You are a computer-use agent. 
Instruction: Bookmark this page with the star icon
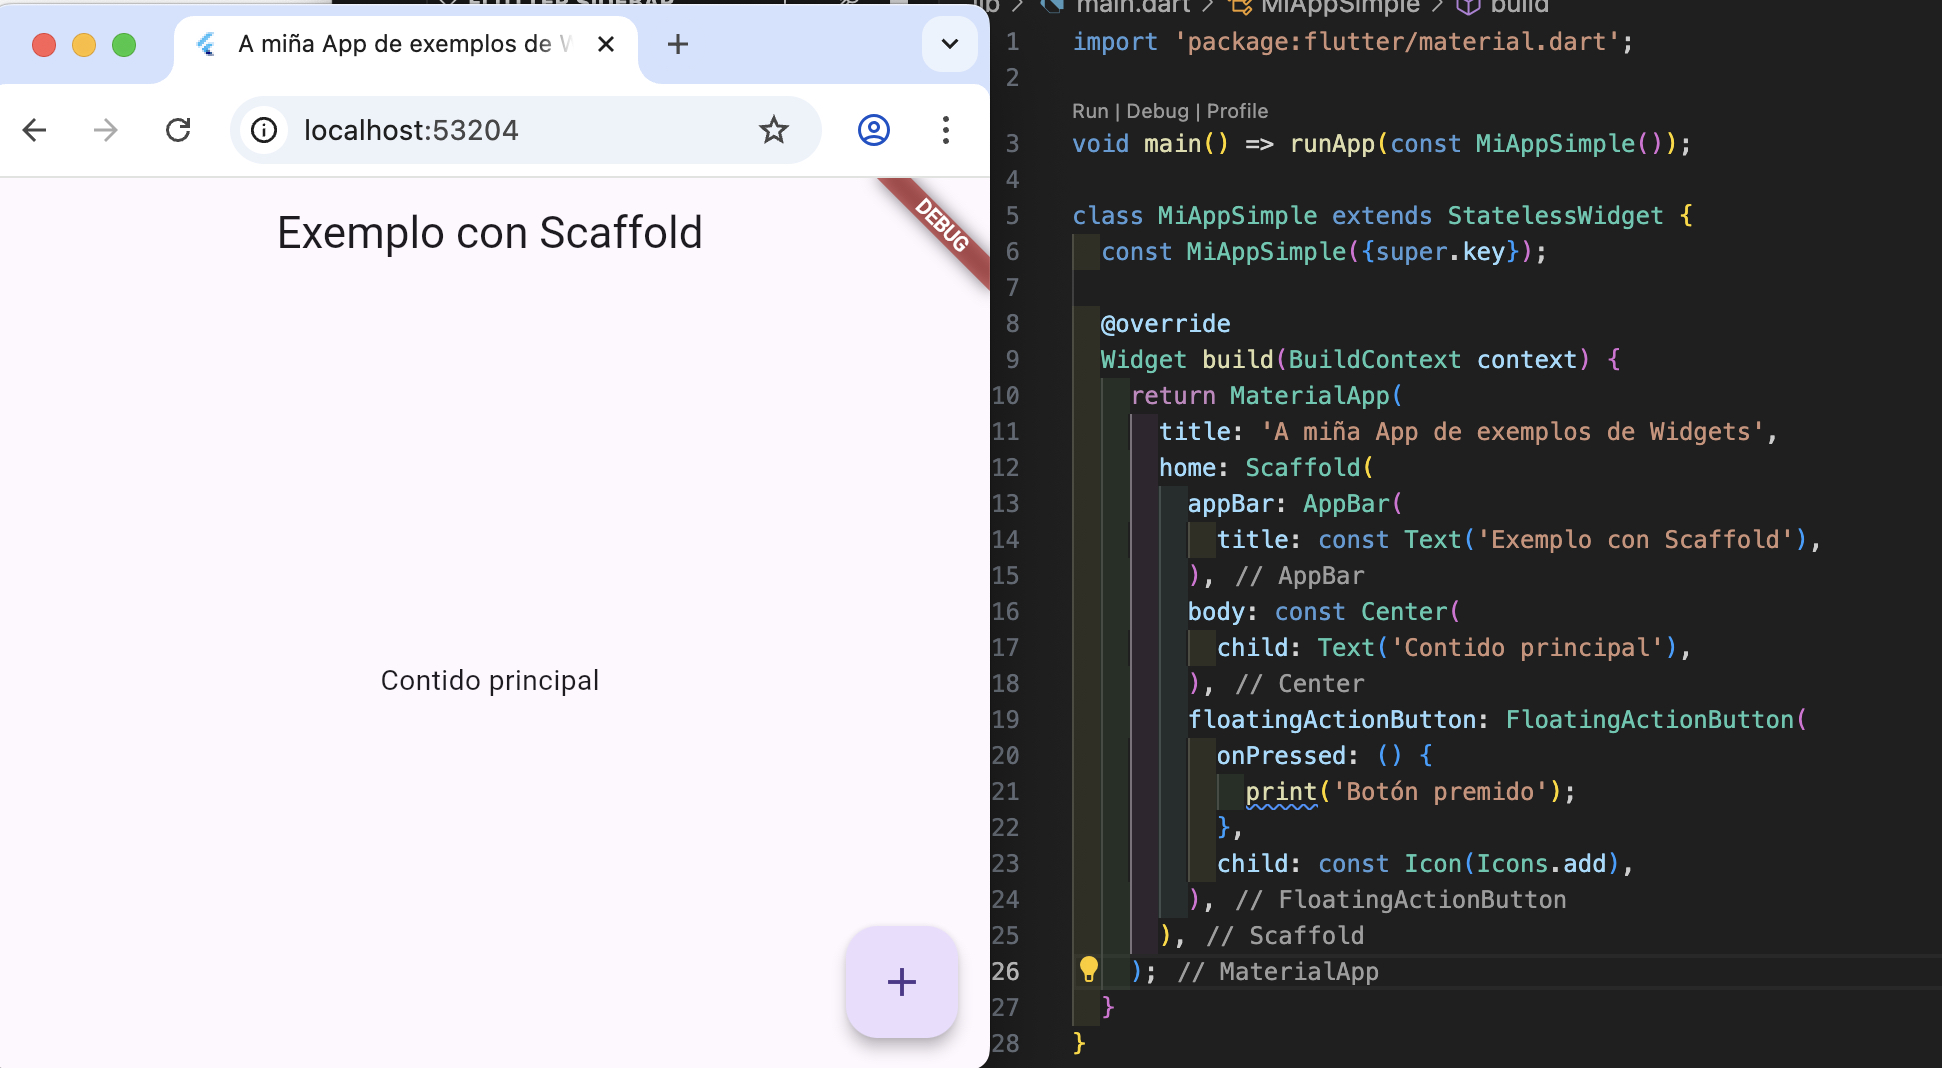[773, 130]
